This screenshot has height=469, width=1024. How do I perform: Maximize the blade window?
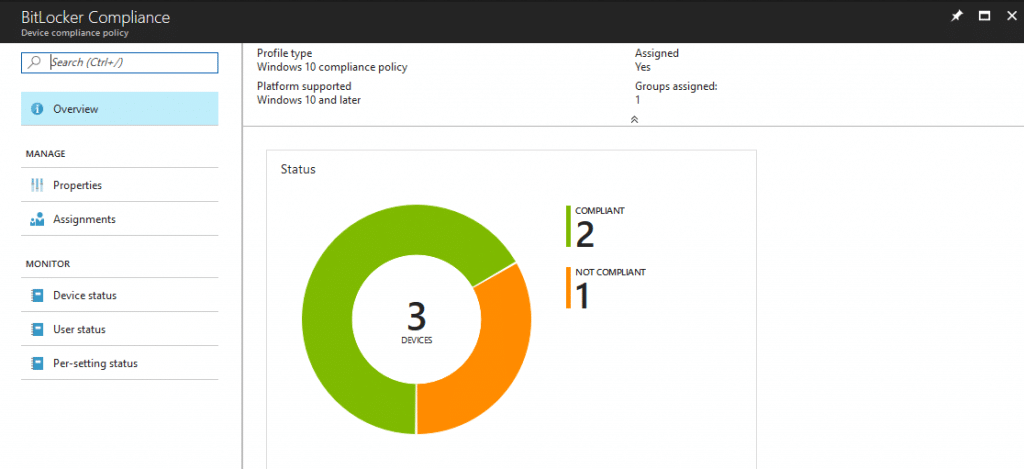click(985, 16)
